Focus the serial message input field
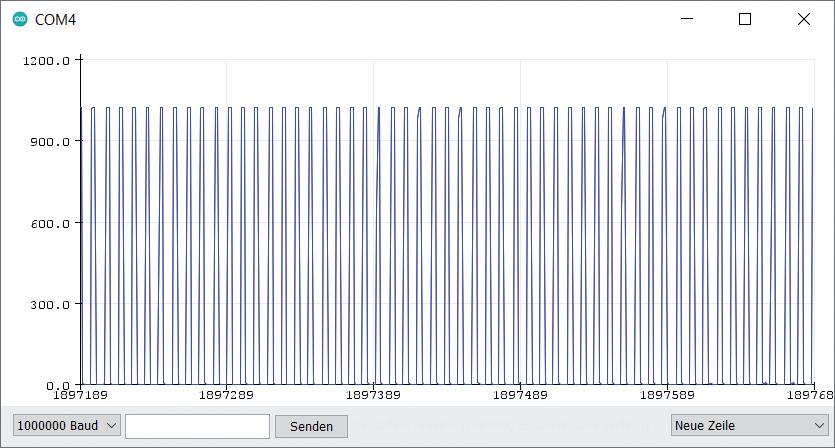Image resolution: width=835 pixels, height=448 pixels. pyautogui.click(x=198, y=427)
